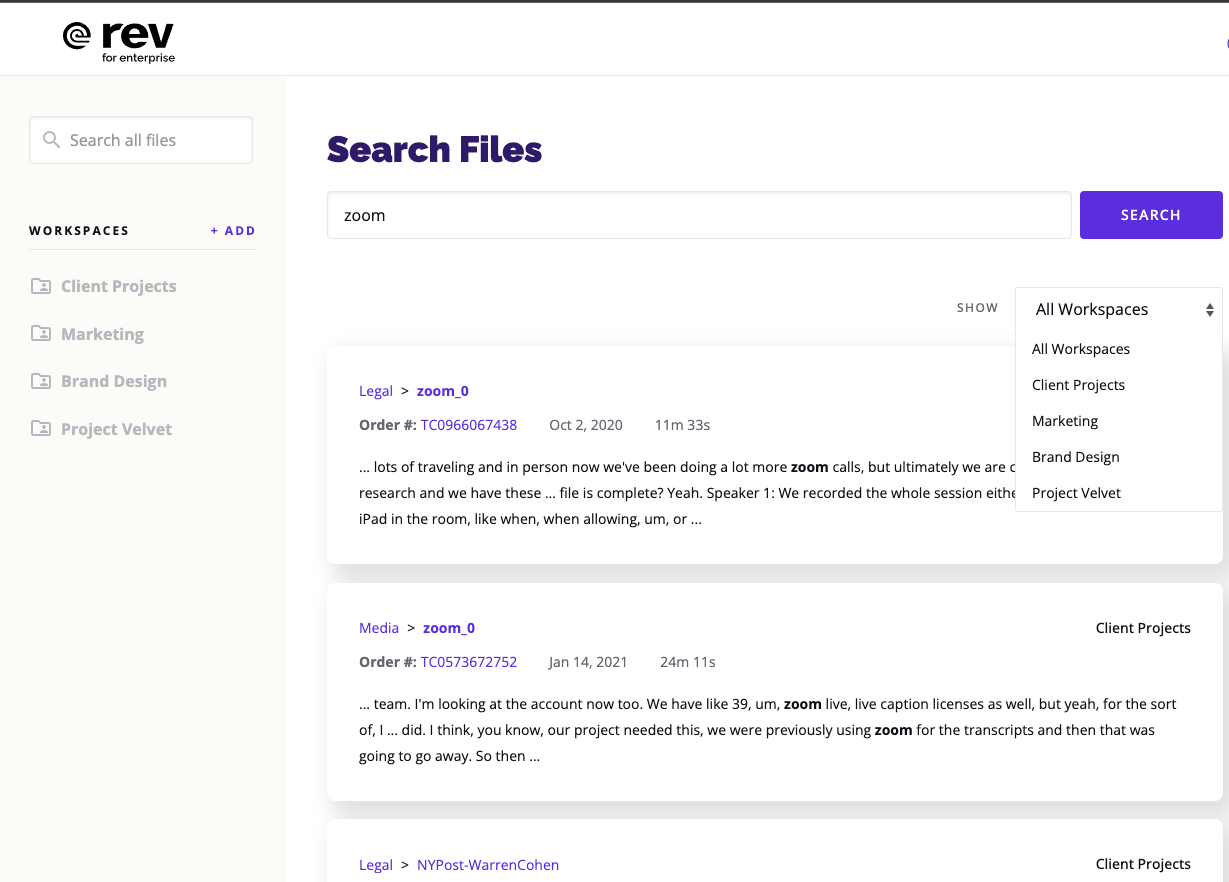Click Client Projects label on the Media result
Image resolution: width=1229 pixels, height=882 pixels.
tap(1143, 628)
